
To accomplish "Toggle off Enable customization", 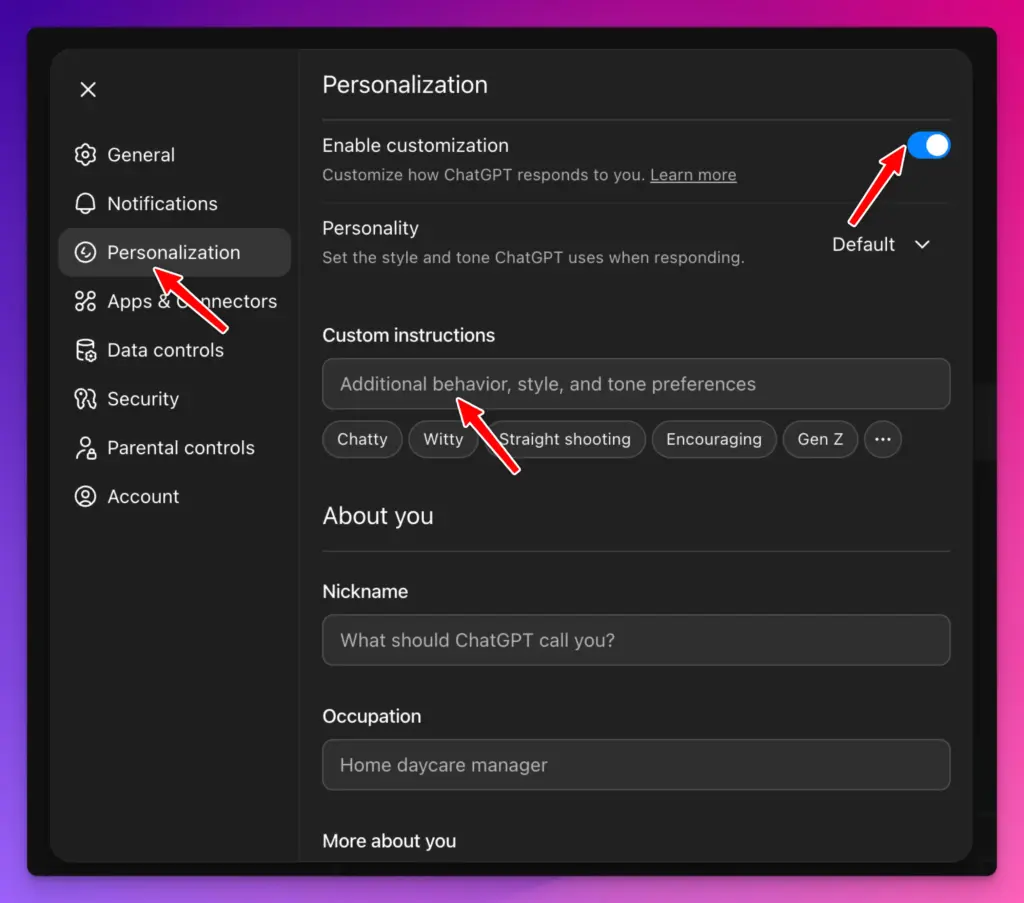I will coord(928,145).
